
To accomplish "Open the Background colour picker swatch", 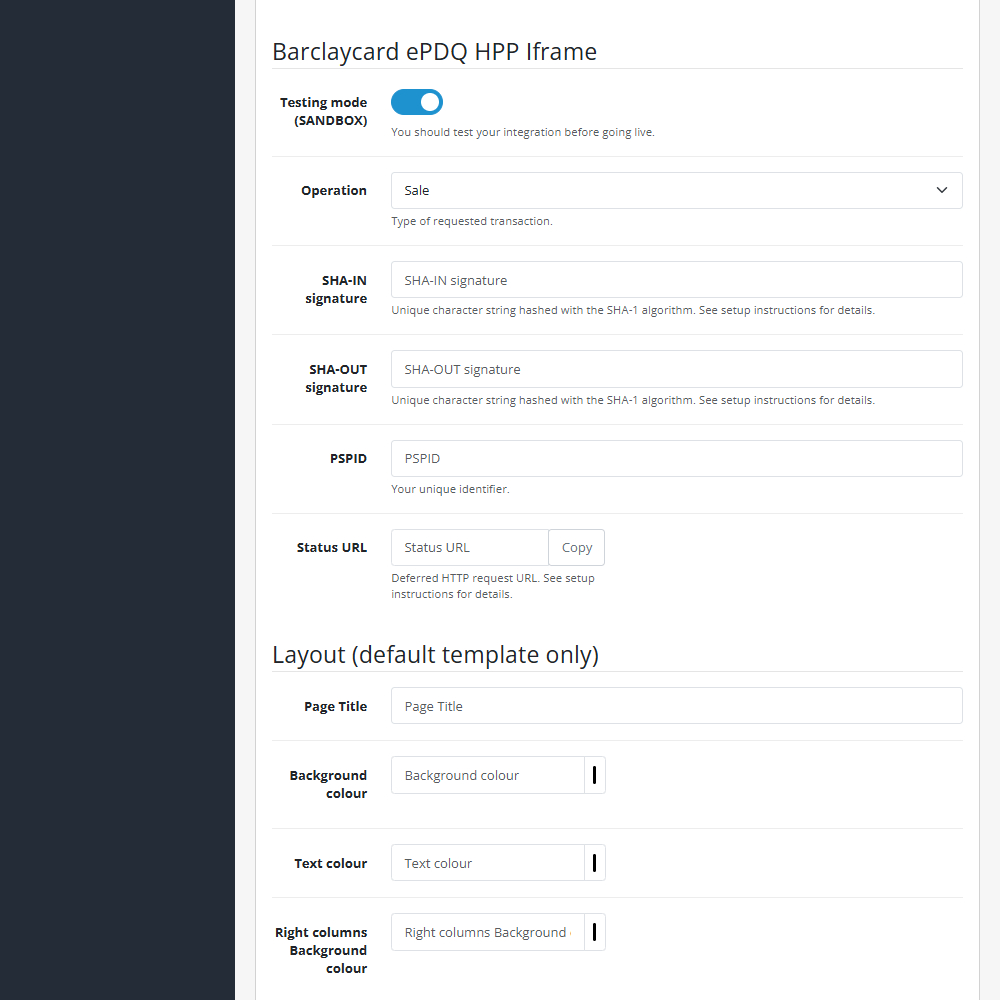I will [x=594, y=775].
